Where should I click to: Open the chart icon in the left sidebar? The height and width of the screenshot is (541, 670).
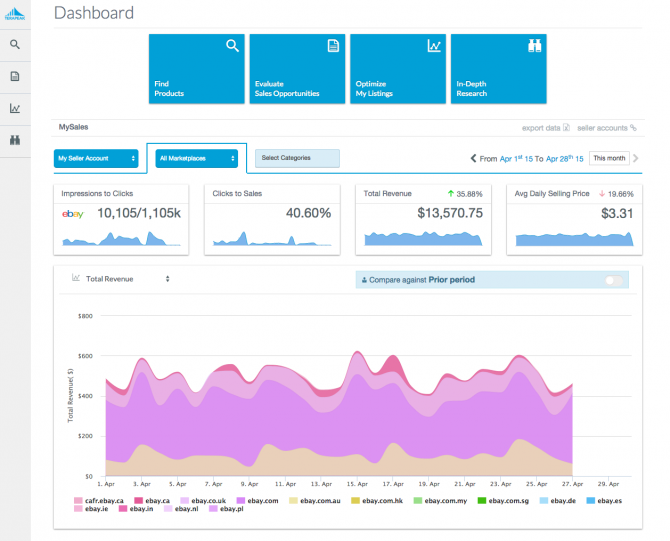click(x=15, y=109)
